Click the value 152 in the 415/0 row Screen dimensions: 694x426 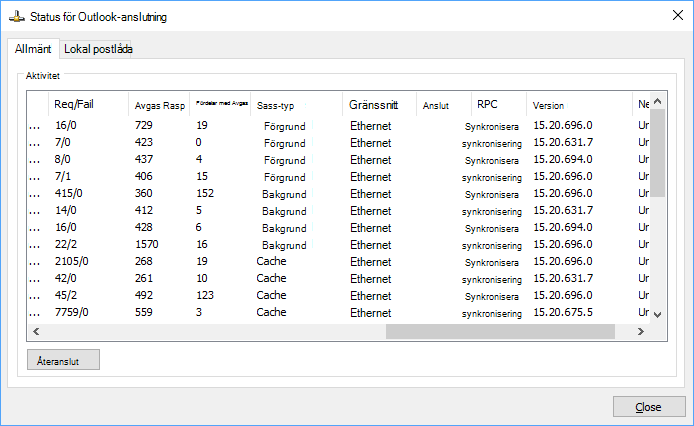click(205, 194)
